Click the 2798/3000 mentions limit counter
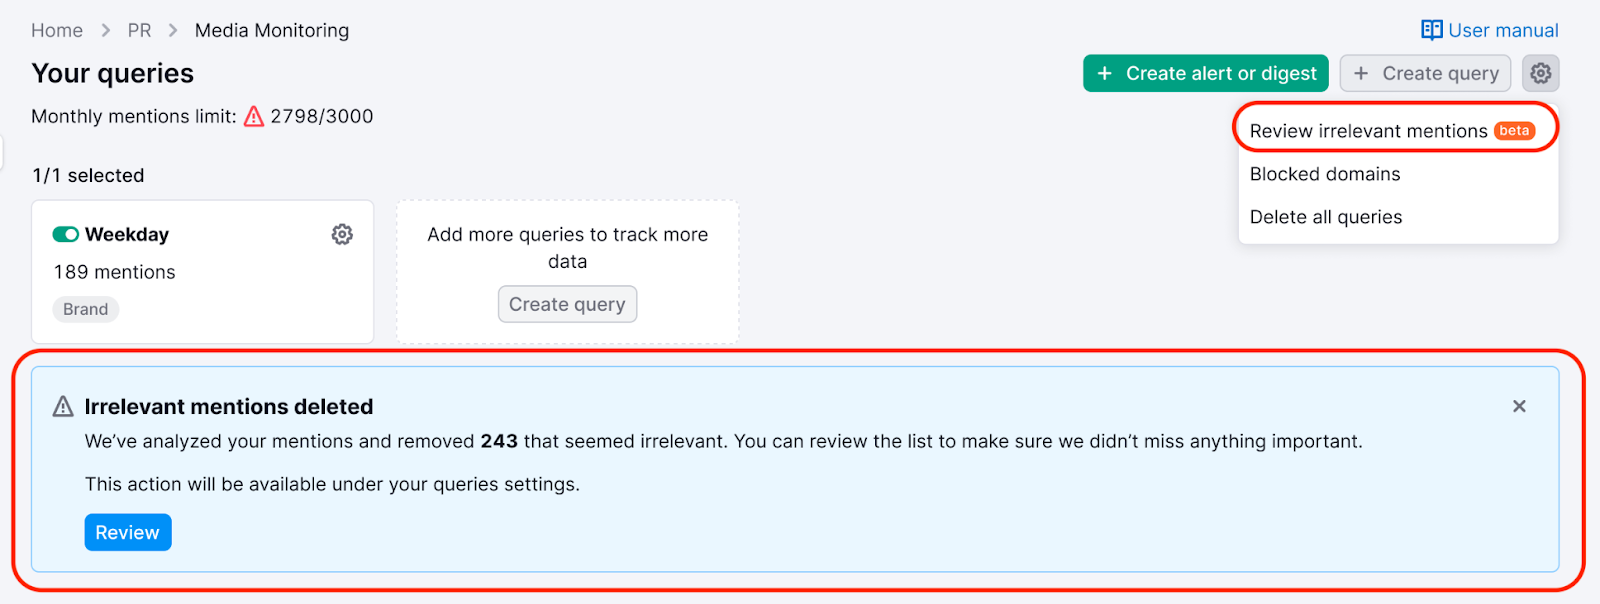 tap(321, 116)
